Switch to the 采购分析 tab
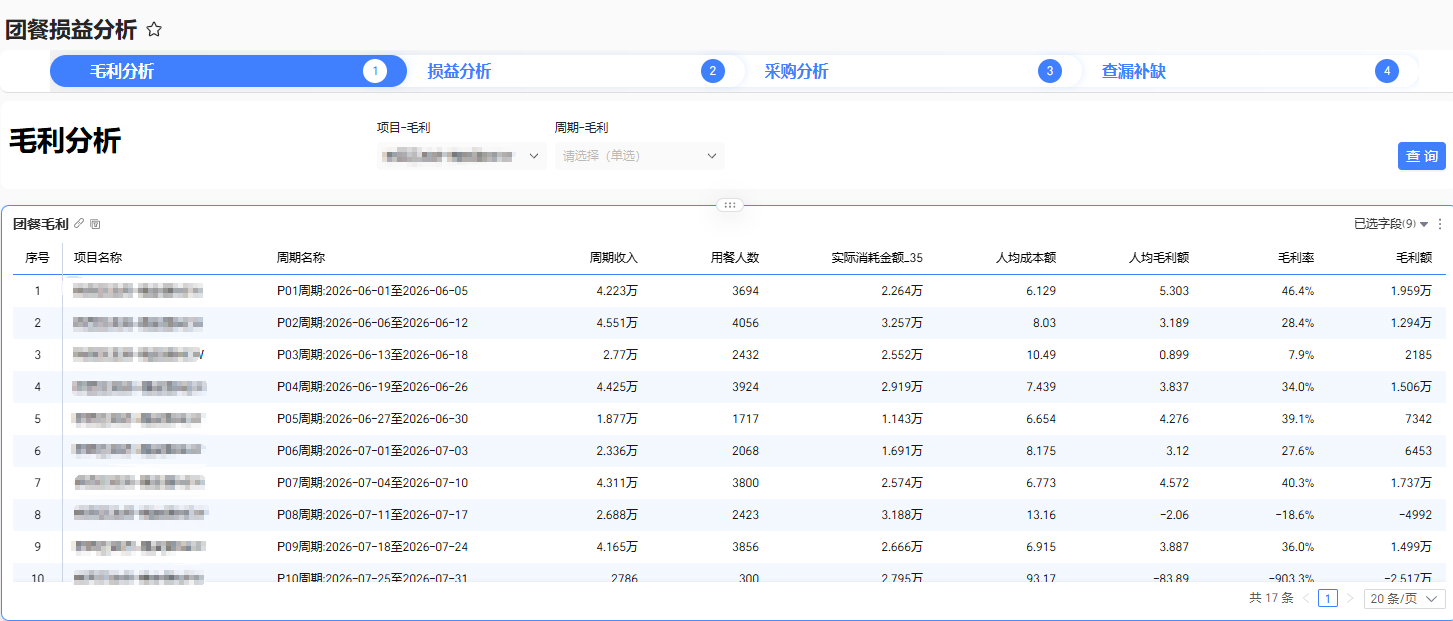1453x621 pixels. click(x=796, y=71)
